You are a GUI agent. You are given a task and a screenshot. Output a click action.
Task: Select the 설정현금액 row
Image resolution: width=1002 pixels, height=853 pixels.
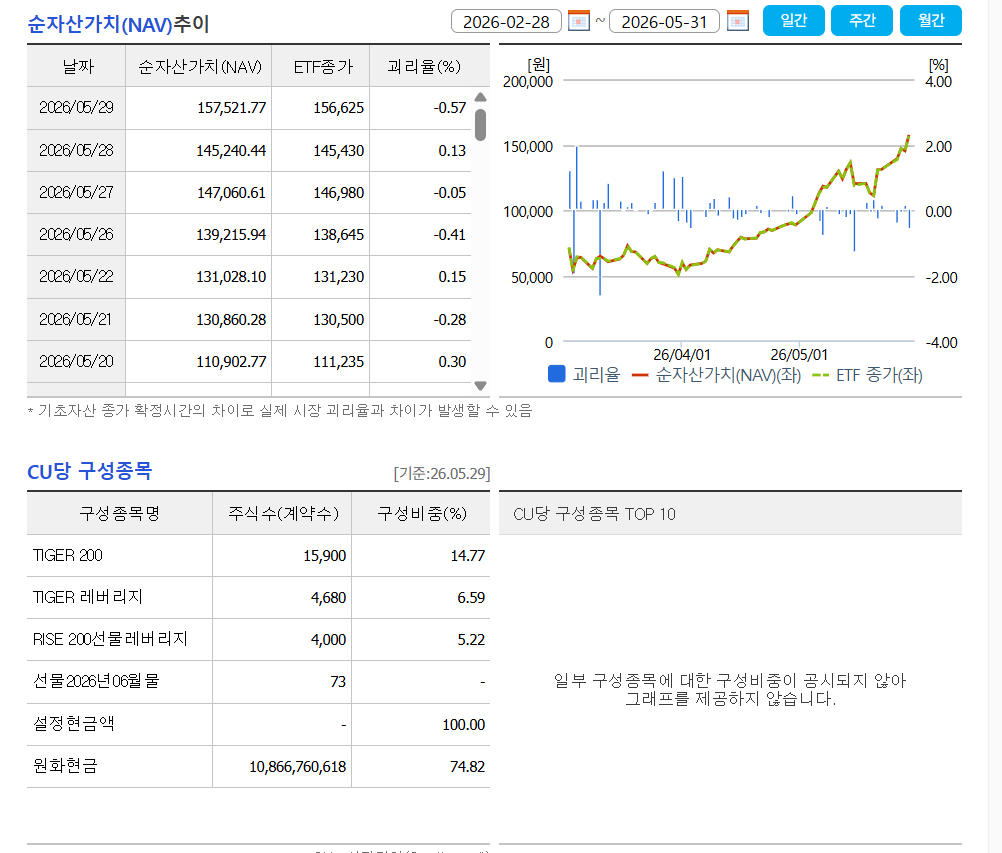coord(258,724)
